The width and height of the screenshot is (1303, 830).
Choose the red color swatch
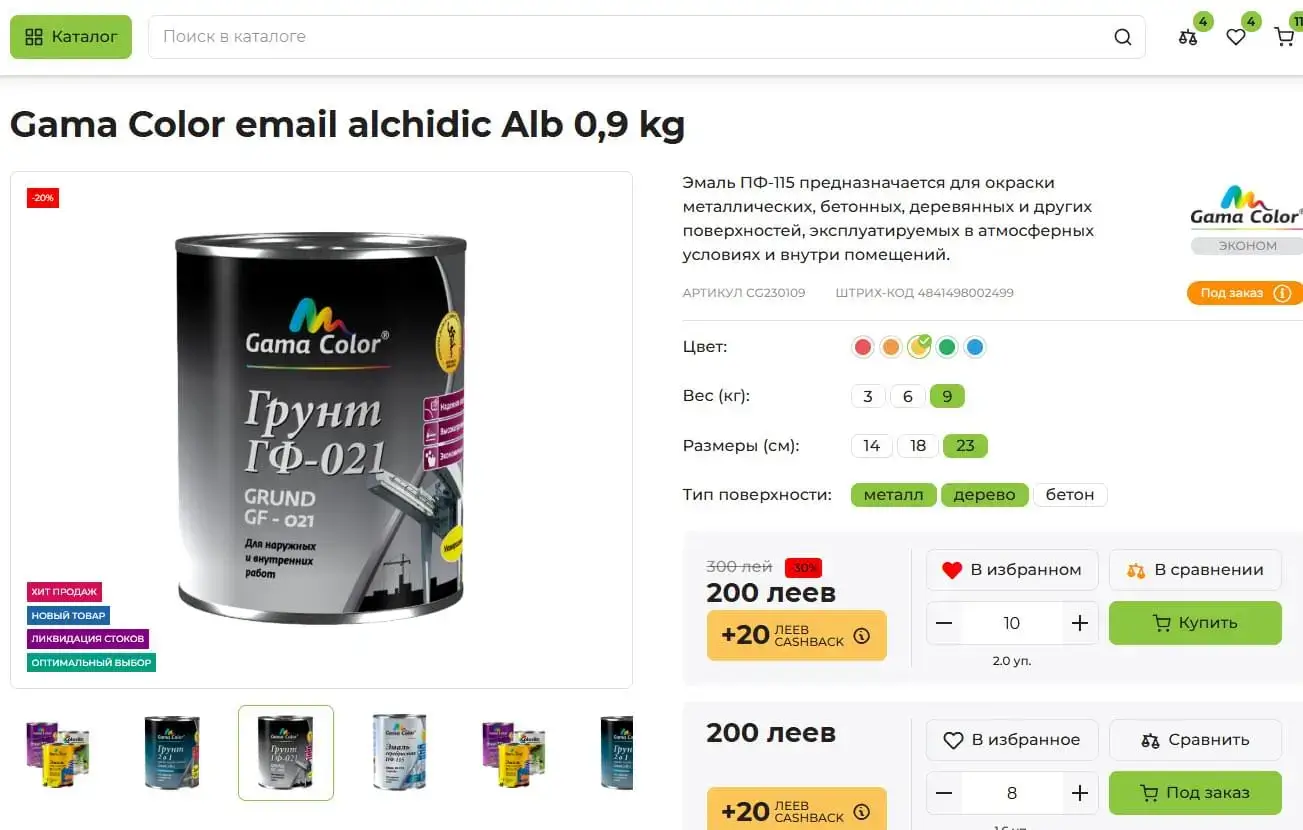pos(863,347)
